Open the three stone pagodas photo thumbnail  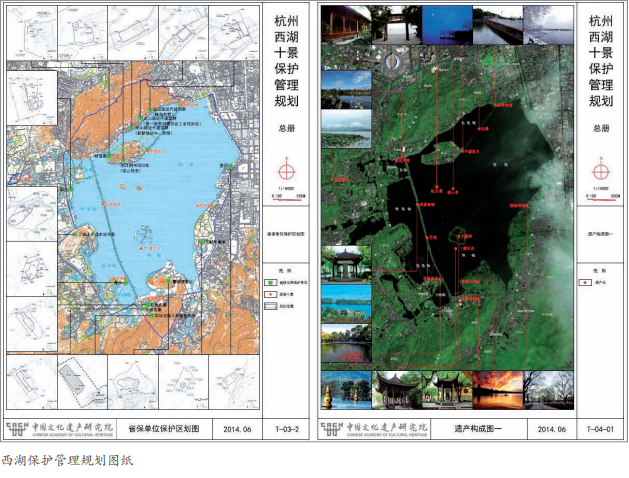pyautogui.click(x=346, y=390)
